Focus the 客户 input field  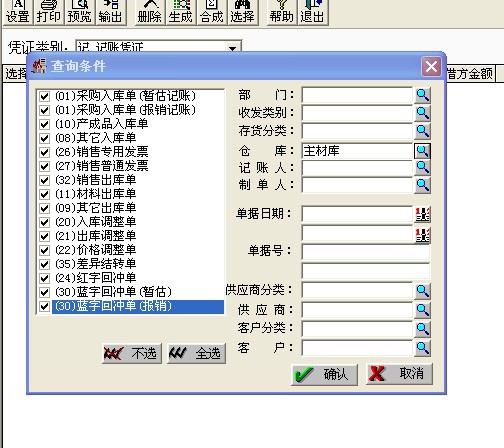coord(357,348)
